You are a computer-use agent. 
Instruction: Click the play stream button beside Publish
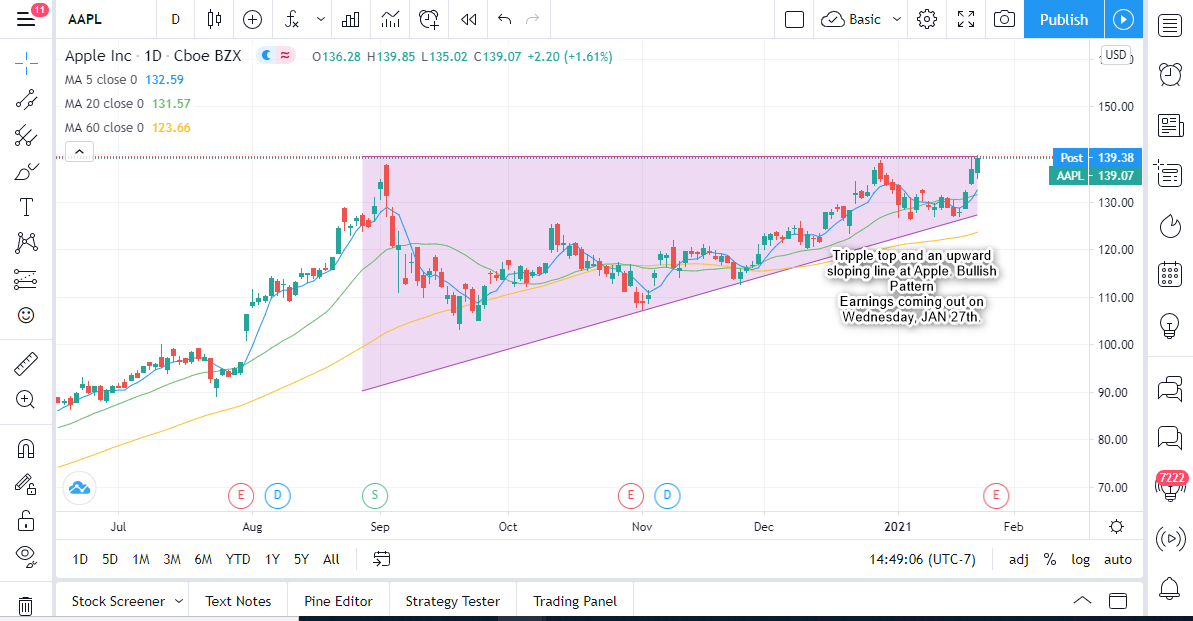tap(1123, 19)
